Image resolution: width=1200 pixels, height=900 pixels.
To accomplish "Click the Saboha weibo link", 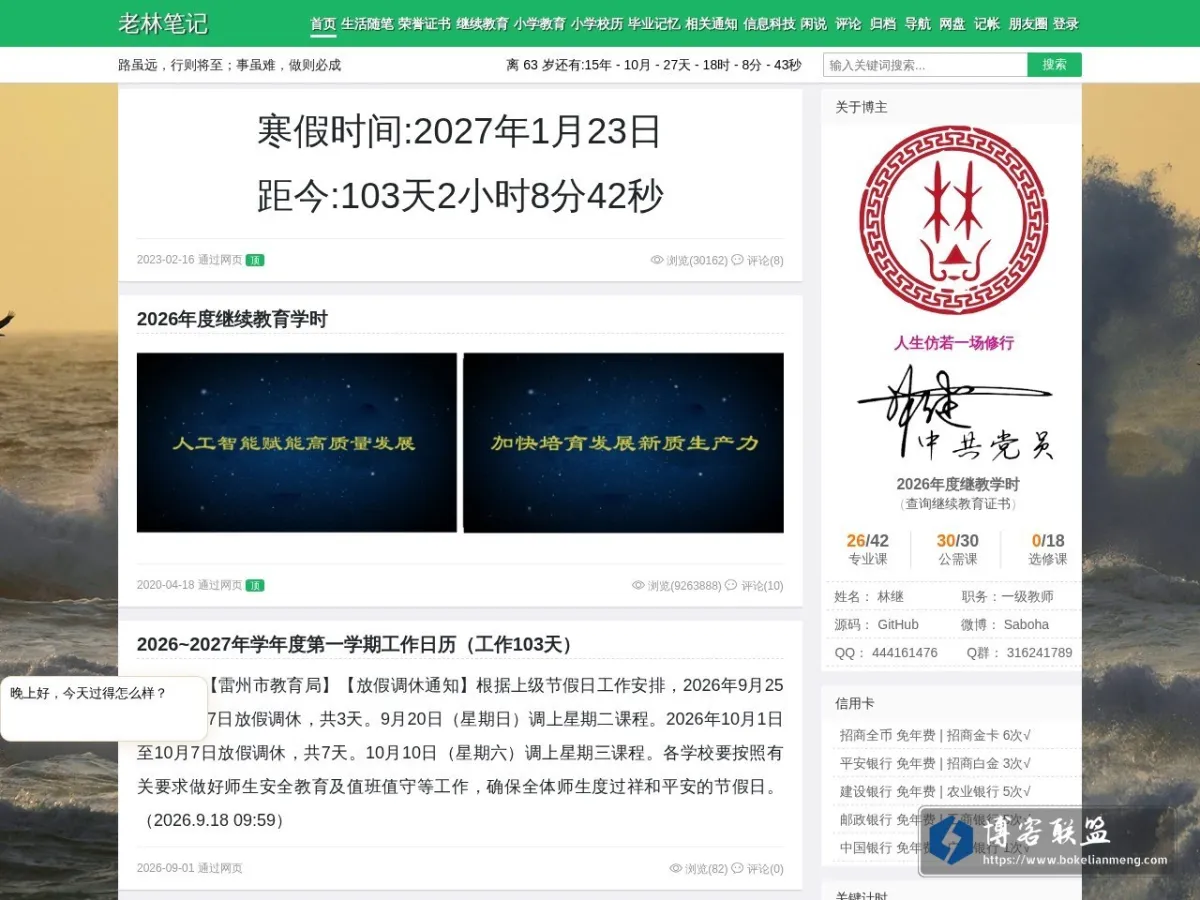I will tap(1026, 625).
